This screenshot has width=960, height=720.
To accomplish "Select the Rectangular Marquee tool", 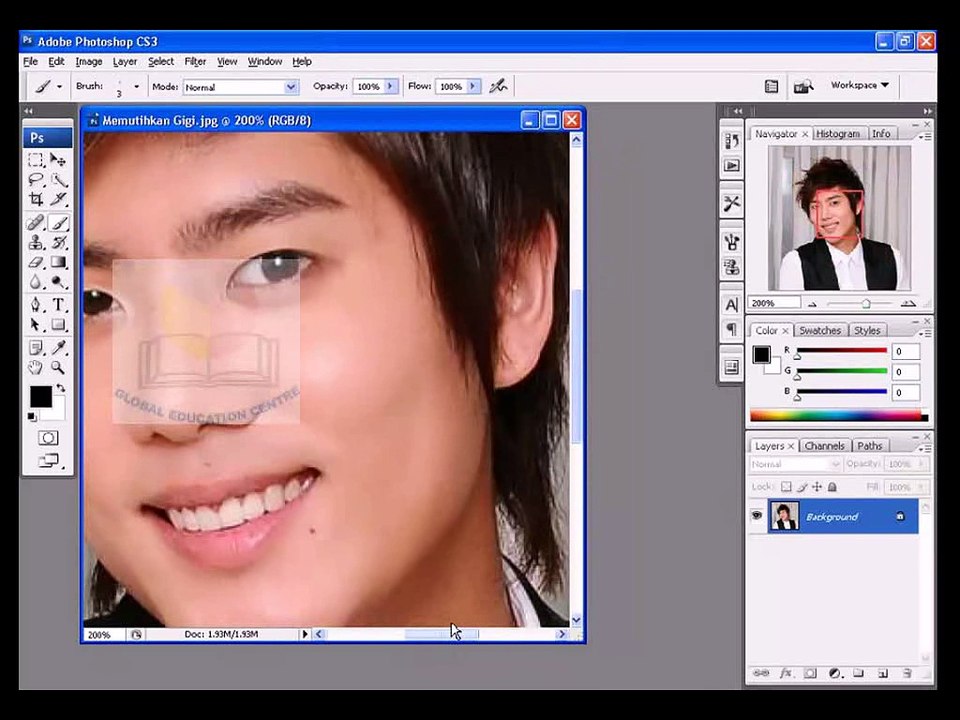I will click(x=36, y=160).
